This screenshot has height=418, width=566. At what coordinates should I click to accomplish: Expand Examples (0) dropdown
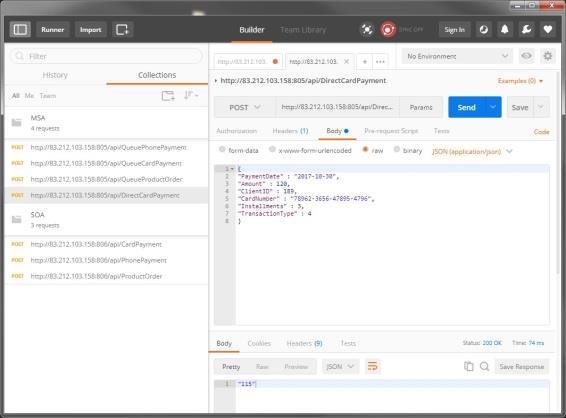click(520, 81)
